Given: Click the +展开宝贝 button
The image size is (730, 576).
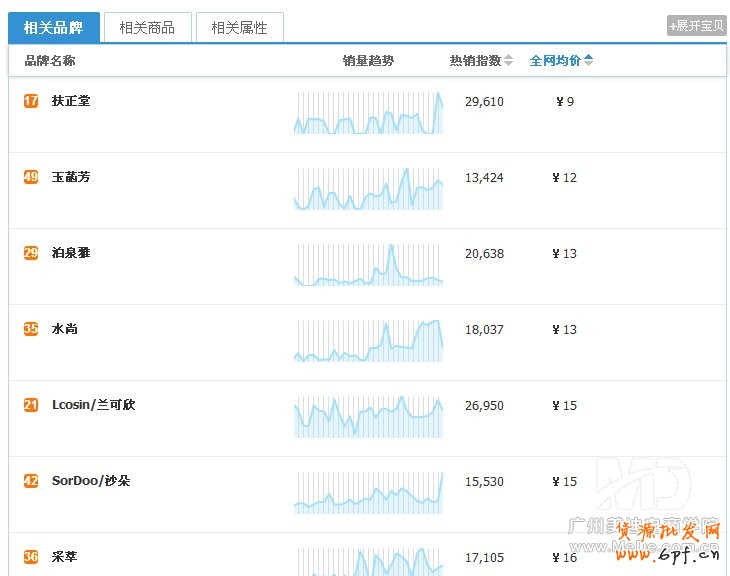Looking at the screenshot, I should click(696, 26).
